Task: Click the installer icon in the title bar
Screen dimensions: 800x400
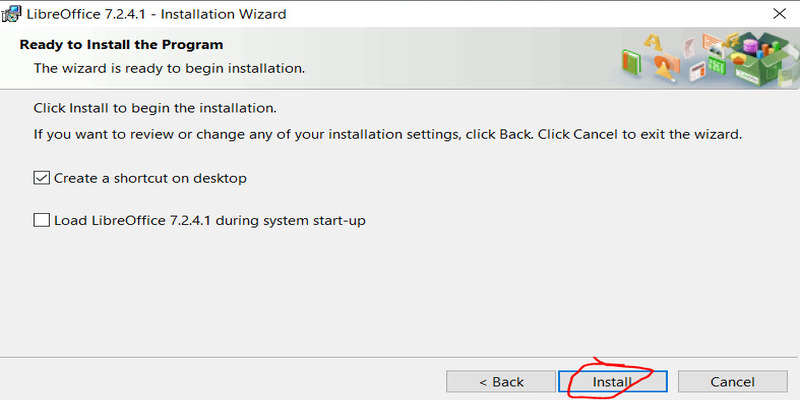Action: tap(11, 14)
